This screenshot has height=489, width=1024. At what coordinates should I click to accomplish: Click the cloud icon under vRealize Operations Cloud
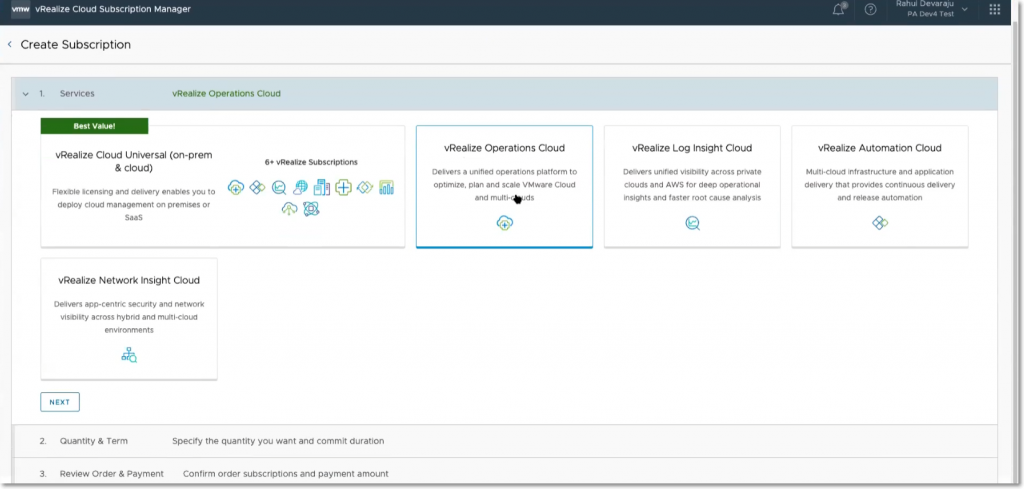pyautogui.click(x=504, y=223)
